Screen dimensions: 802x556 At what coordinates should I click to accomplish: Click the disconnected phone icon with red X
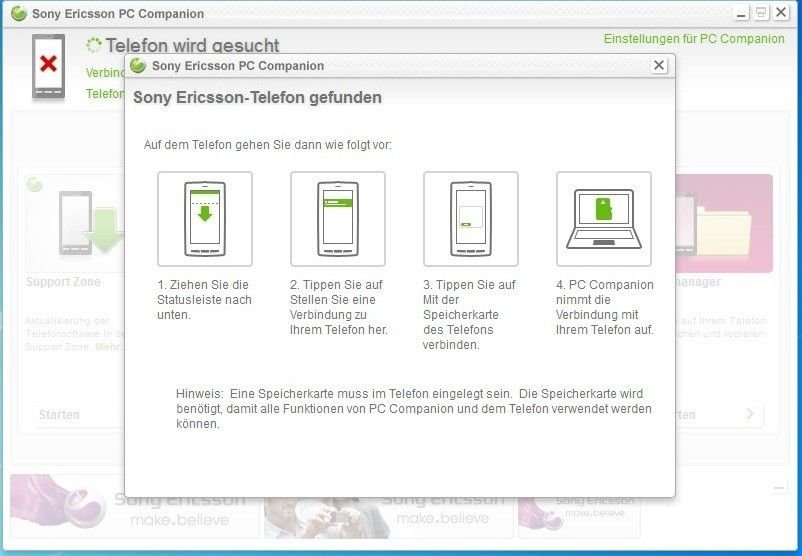(x=49, y=66)
